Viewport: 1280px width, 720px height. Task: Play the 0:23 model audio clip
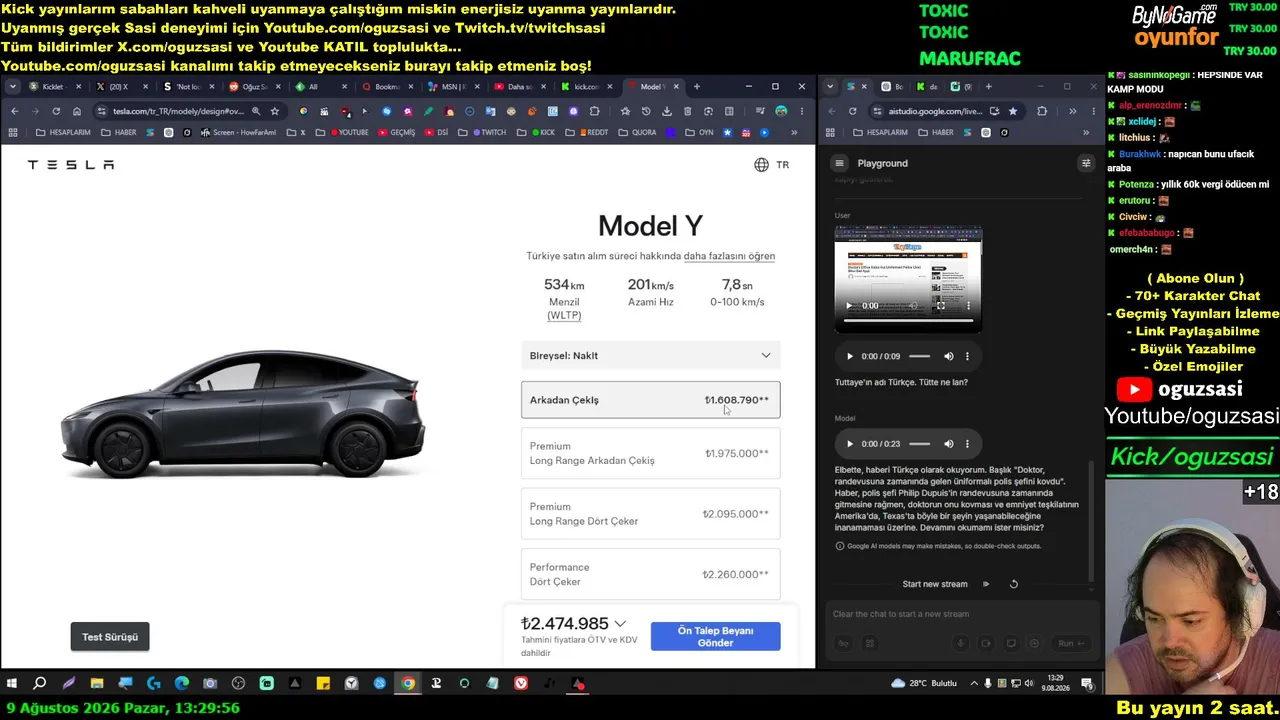850,444
